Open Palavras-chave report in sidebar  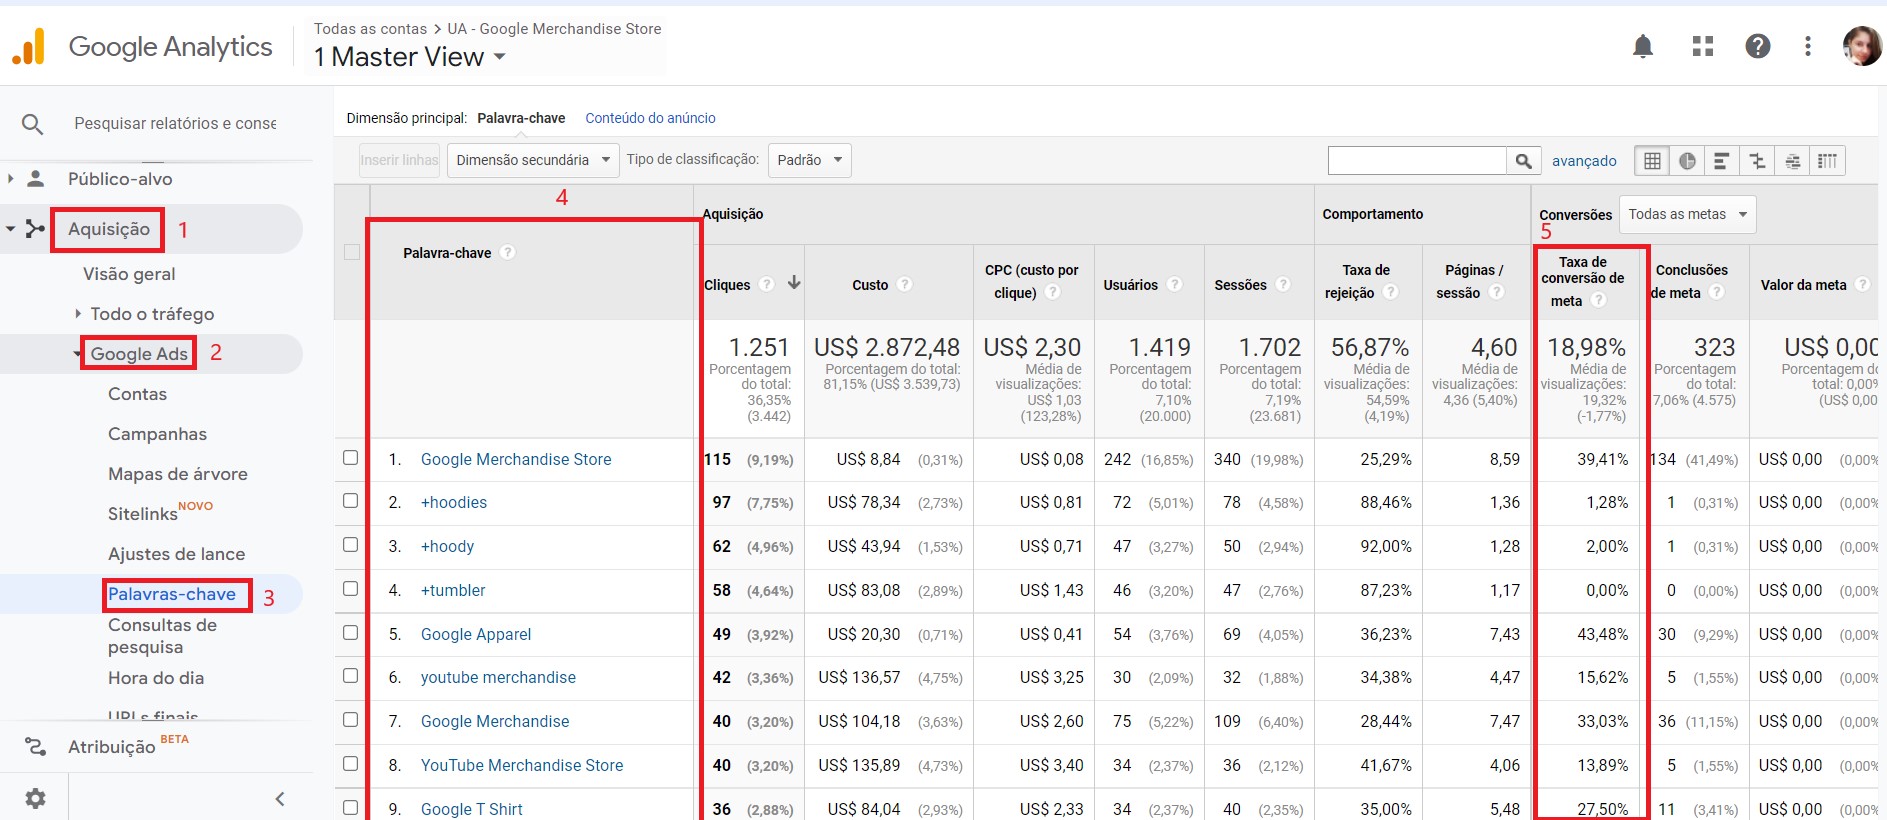pos(172,594)
